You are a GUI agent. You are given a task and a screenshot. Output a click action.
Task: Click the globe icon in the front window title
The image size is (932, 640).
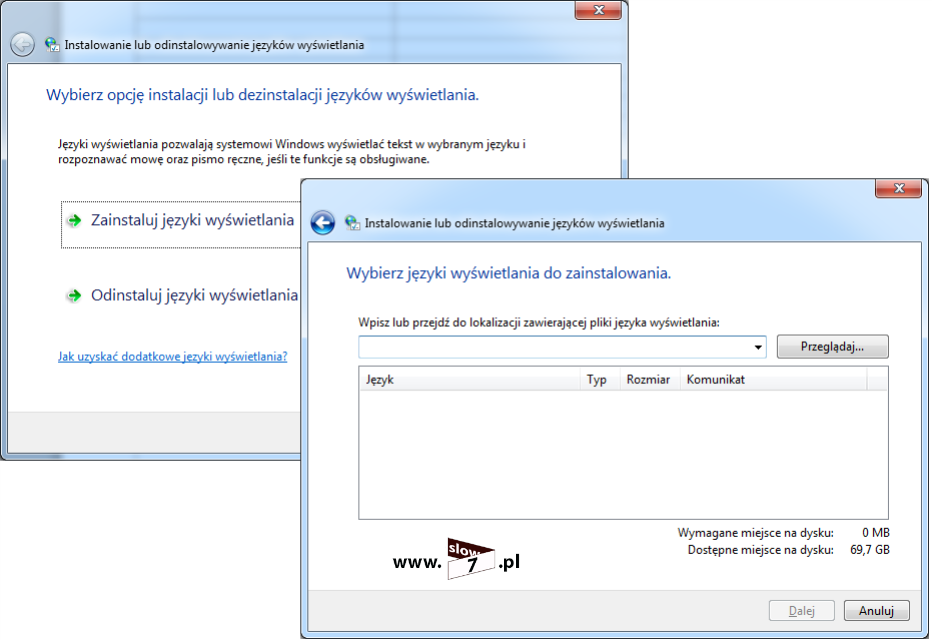pos(352,223)
